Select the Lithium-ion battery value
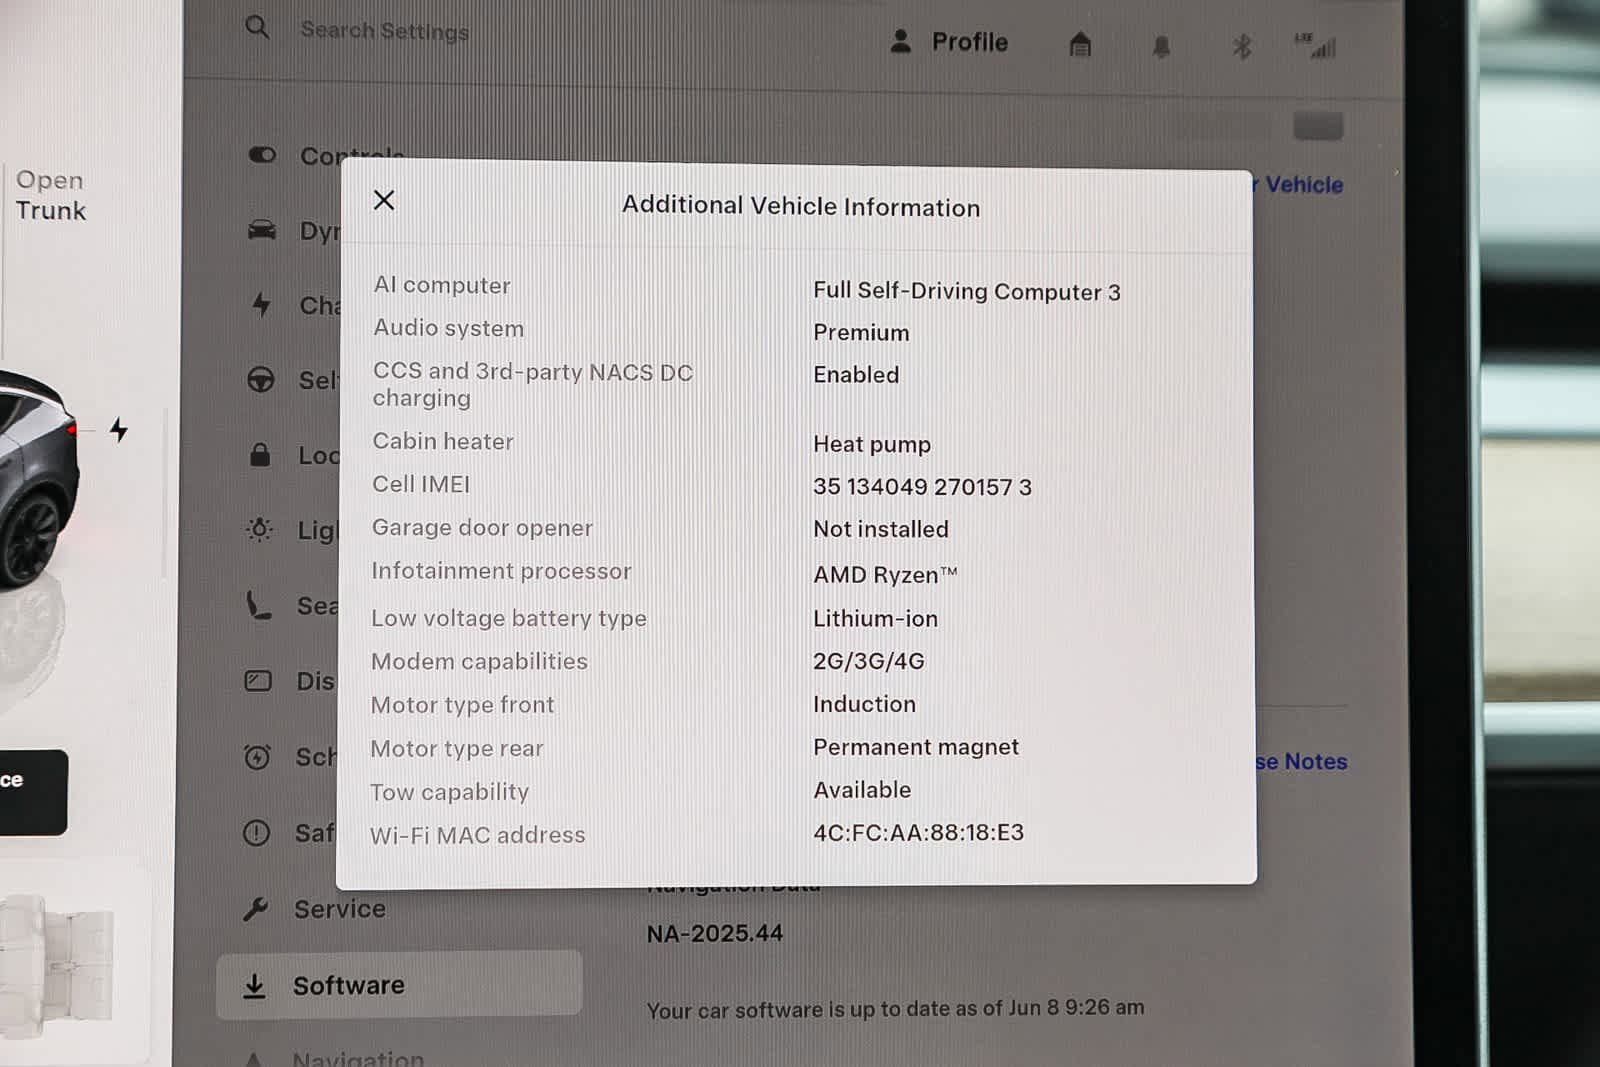 coord(875,619)
